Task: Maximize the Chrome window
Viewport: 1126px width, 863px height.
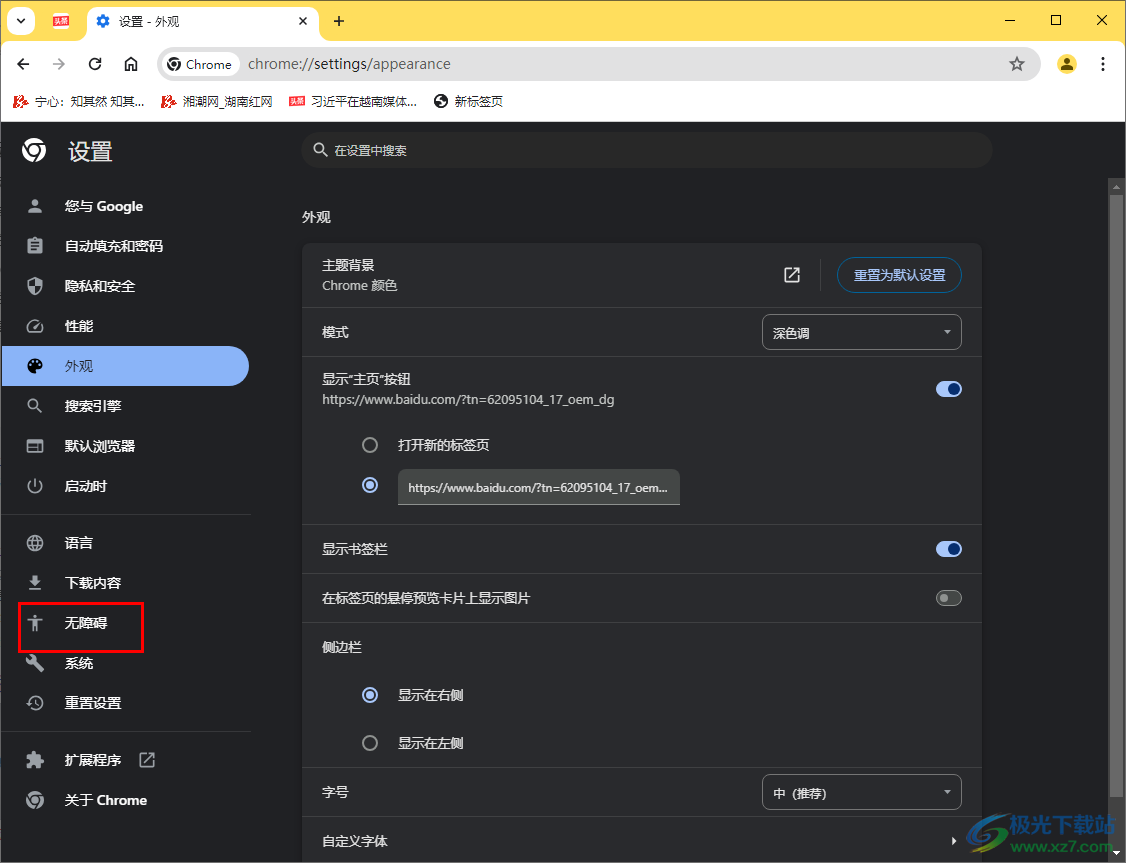Action: [x=1056, y=20]
